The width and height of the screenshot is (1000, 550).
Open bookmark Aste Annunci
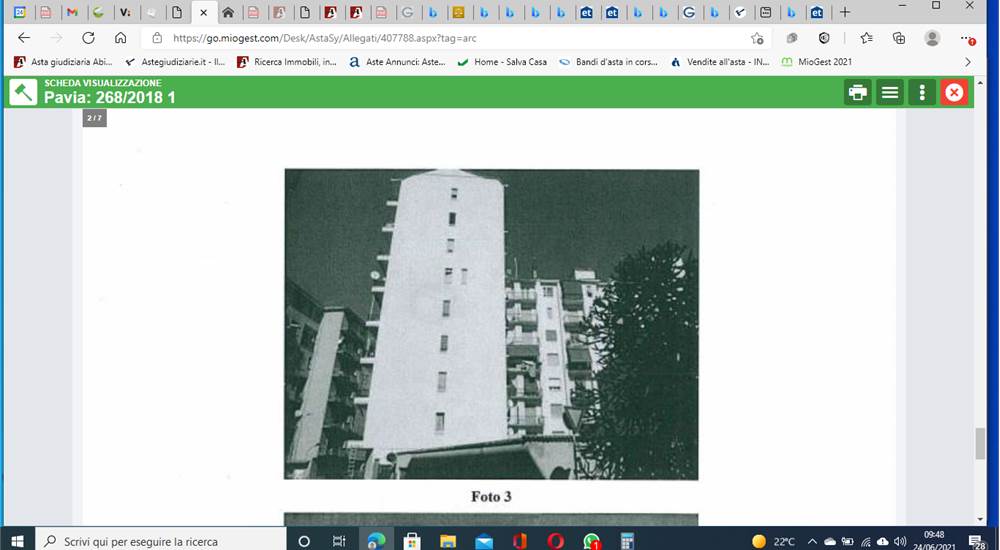(397, 62)
